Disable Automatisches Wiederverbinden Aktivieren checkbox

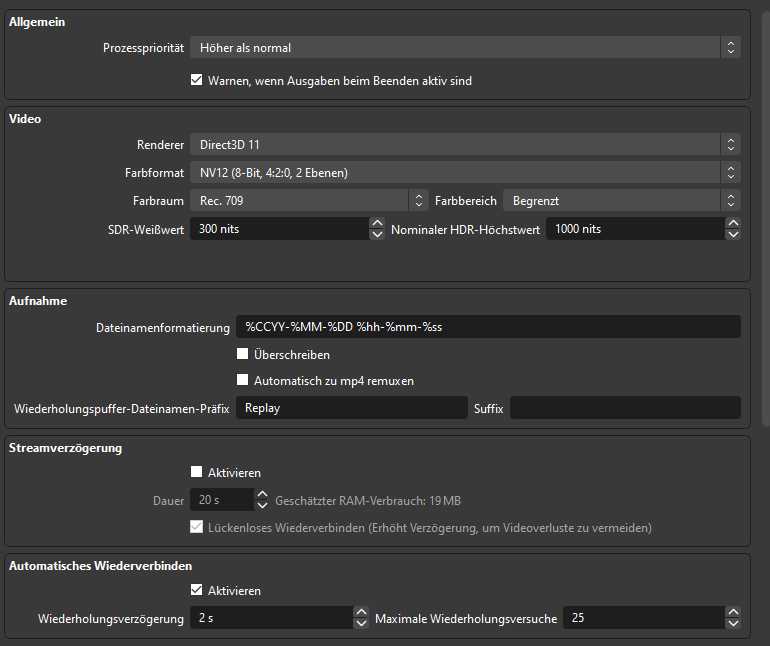(197, 590)
